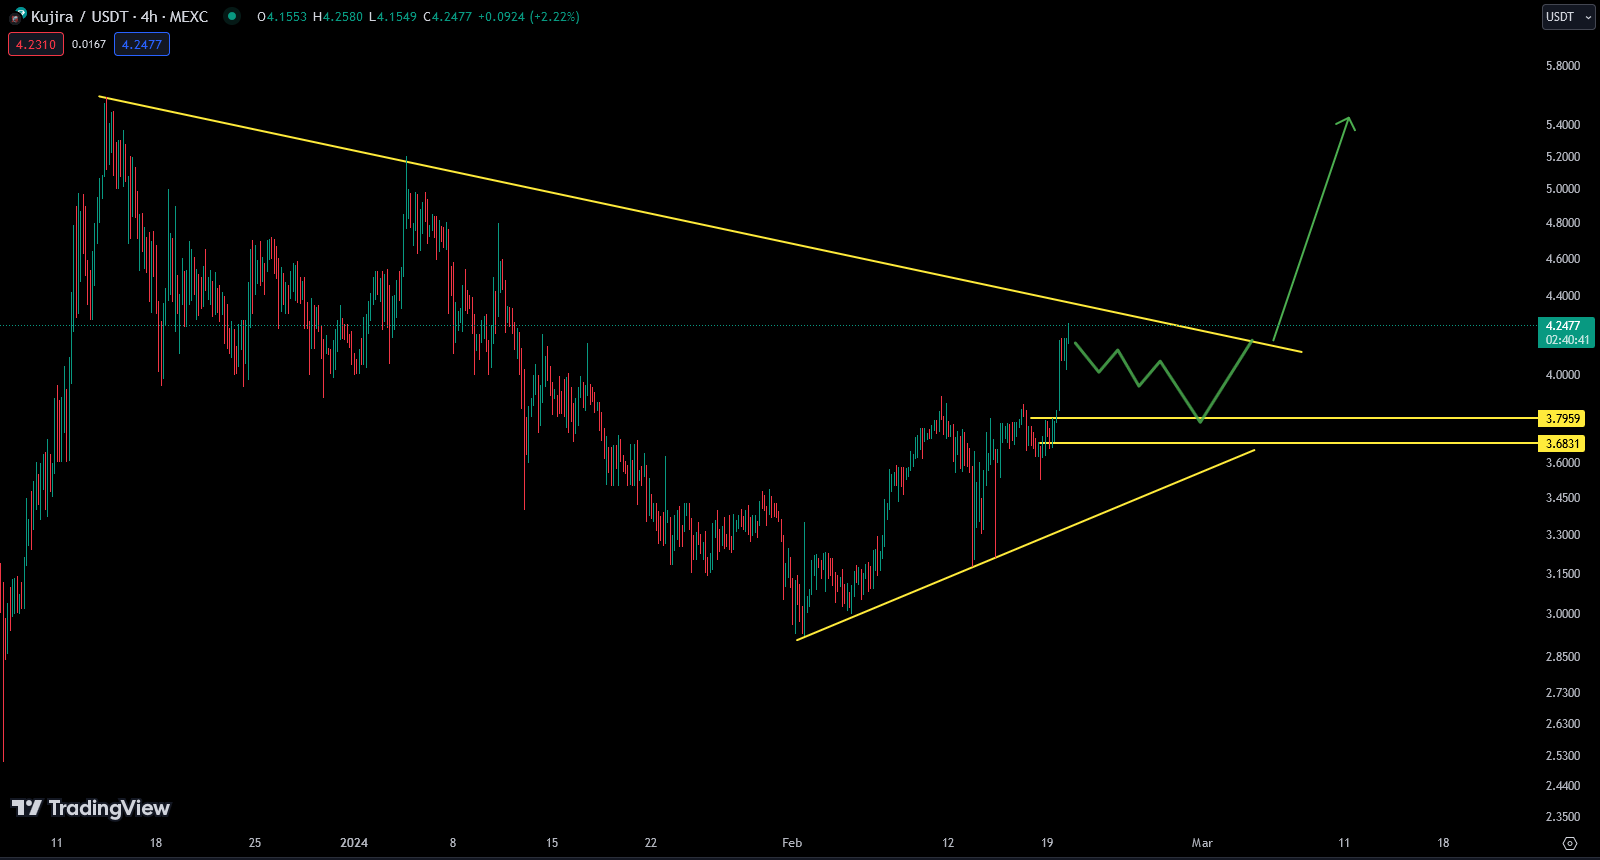Click the 5.0000 price axis label
Image resolution: width=1600 pixels, height=860 pixels.
click(x=1563, y=189)
